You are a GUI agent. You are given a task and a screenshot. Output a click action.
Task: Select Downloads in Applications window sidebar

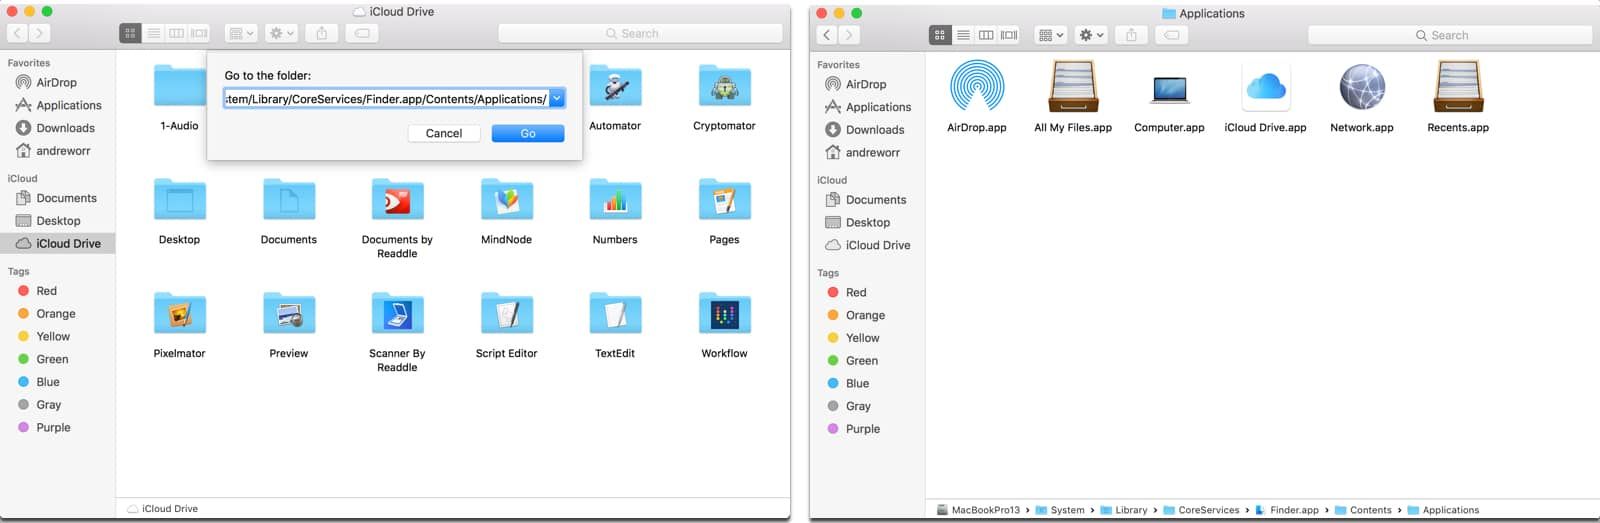click(x=875, y=130)
